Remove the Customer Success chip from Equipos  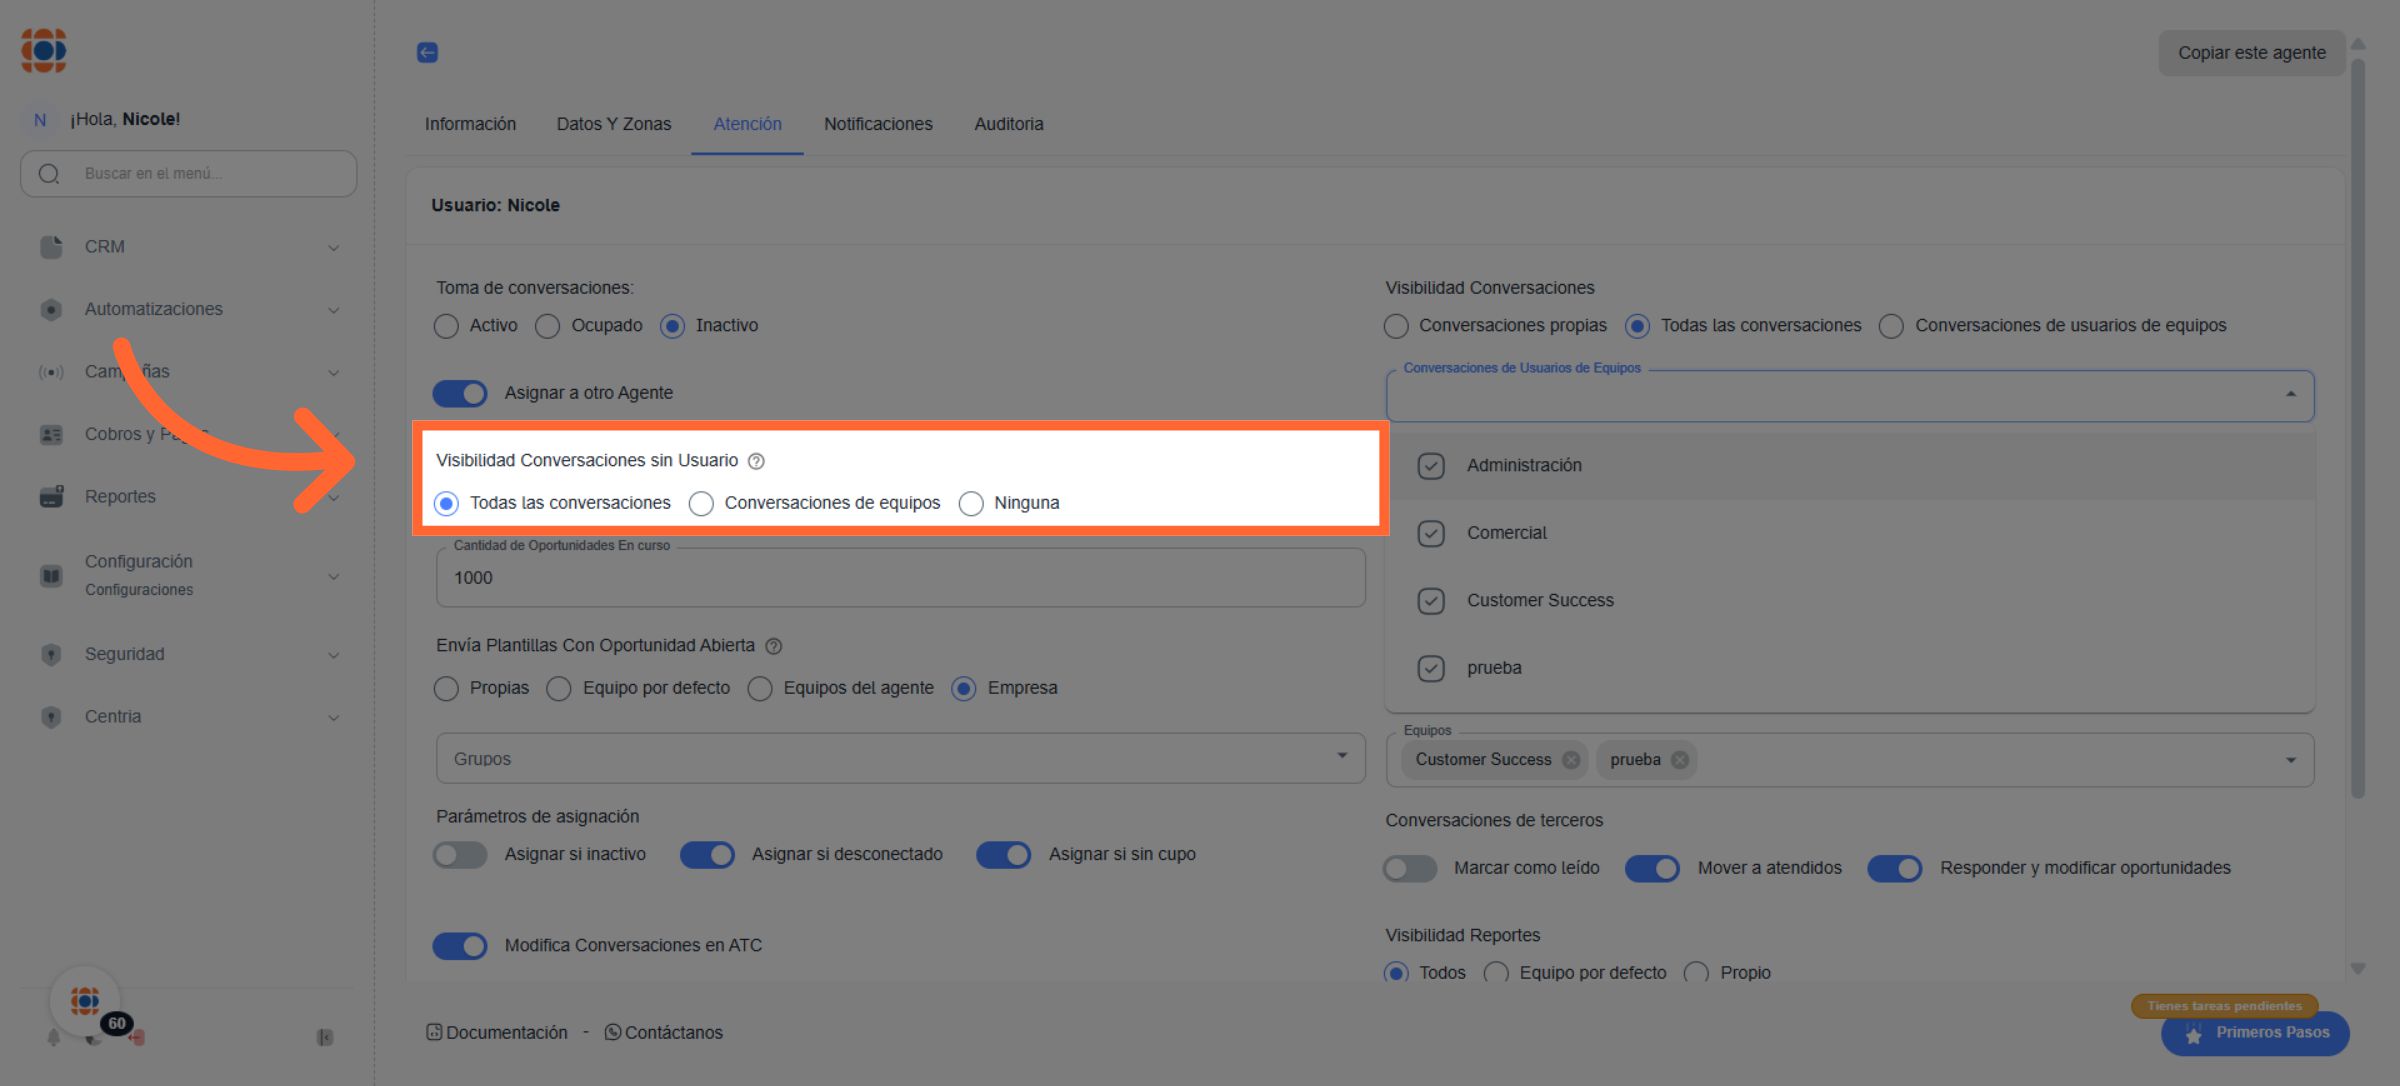[1571, 760]
